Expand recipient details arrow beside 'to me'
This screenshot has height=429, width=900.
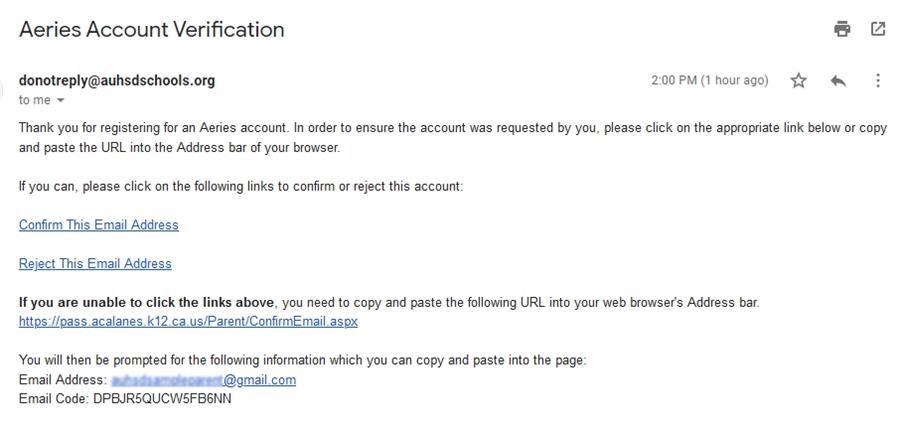pos(60,101)
